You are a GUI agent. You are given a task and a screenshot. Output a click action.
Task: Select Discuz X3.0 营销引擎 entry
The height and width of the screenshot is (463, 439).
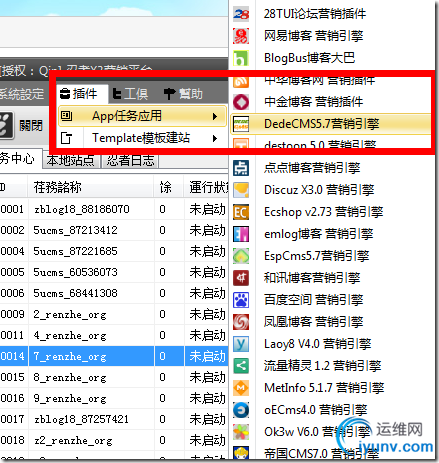pos(319,190)
